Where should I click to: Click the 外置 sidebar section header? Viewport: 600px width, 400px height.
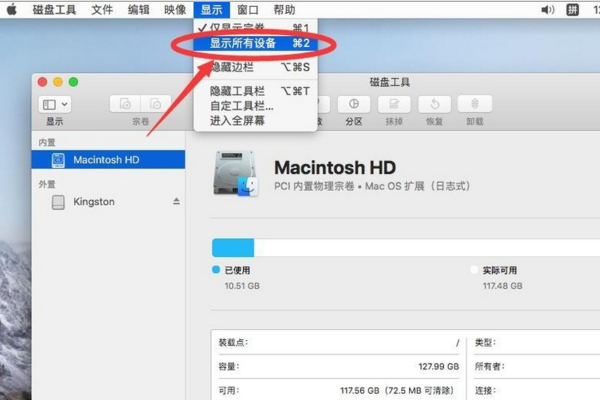pos(47,184)
